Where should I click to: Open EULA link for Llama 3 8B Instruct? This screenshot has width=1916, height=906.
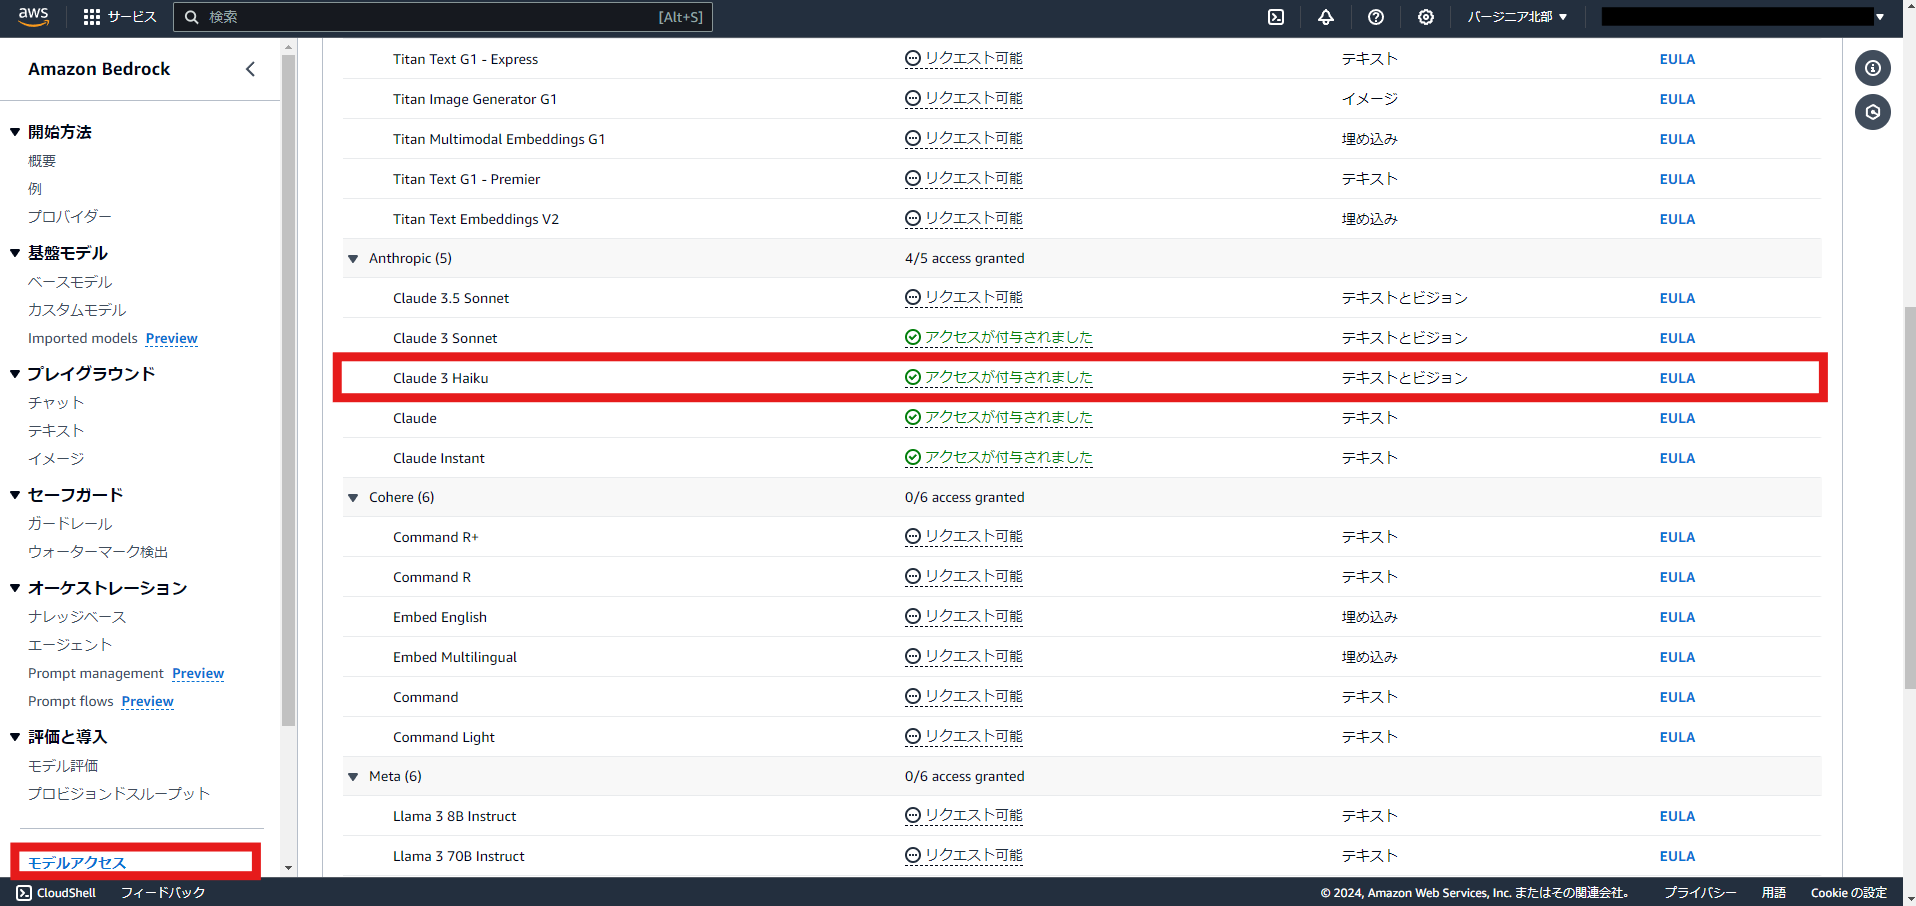[1677, 816]
